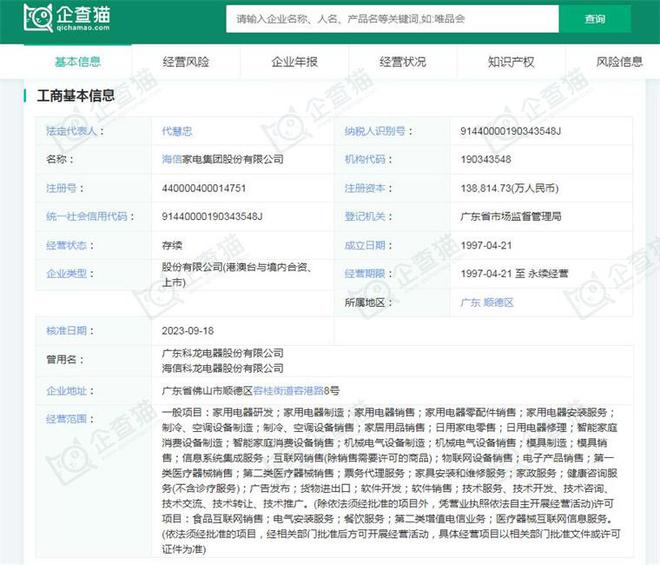The height and width of the screenshot is (565, 660).
Task: Click the 注册号 label
Action: [64, 188]
